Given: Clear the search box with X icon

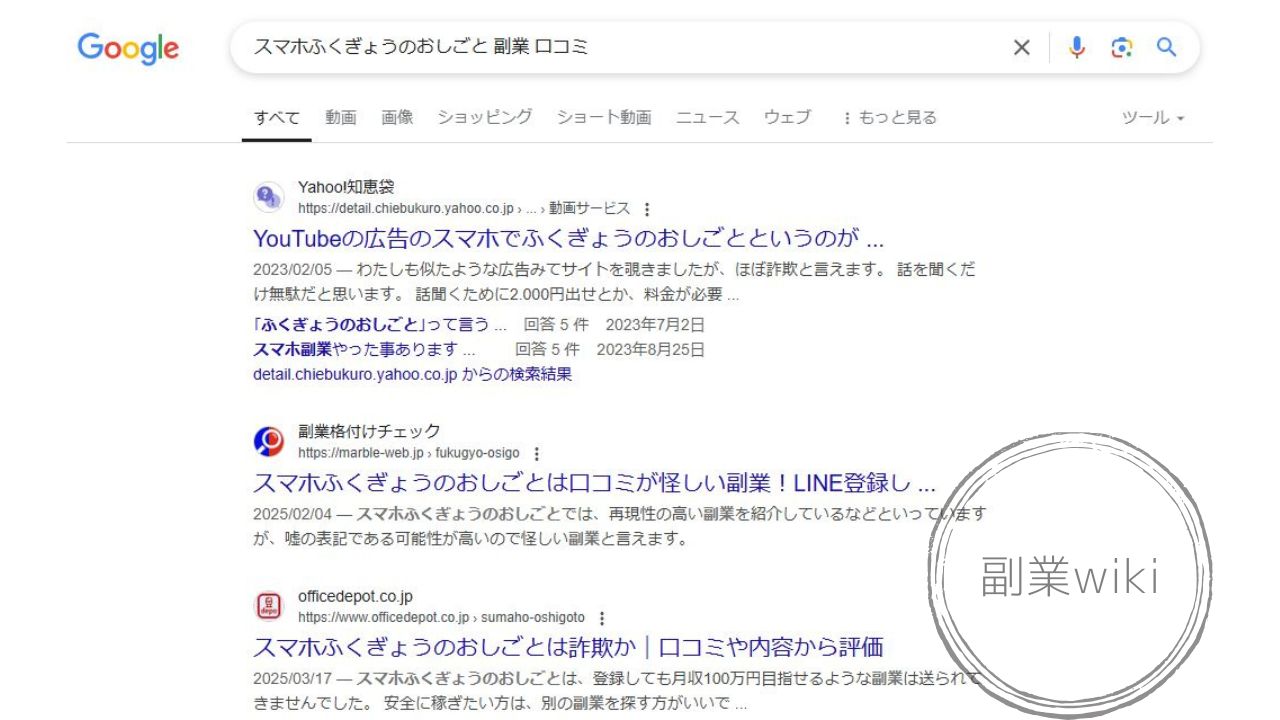Looking at the screenshot, I should tap(1021, 48).
